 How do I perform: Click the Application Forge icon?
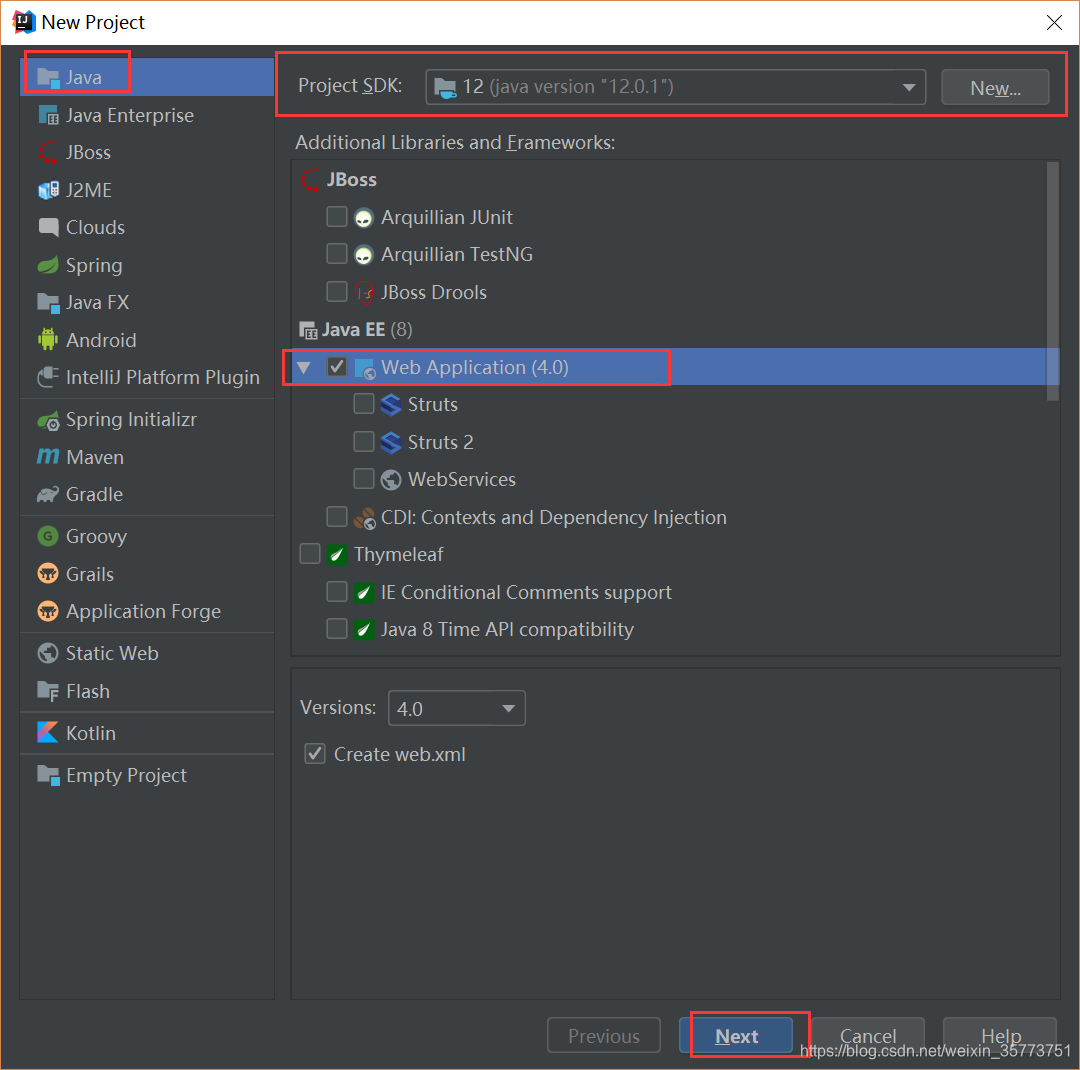click(48, 611)
